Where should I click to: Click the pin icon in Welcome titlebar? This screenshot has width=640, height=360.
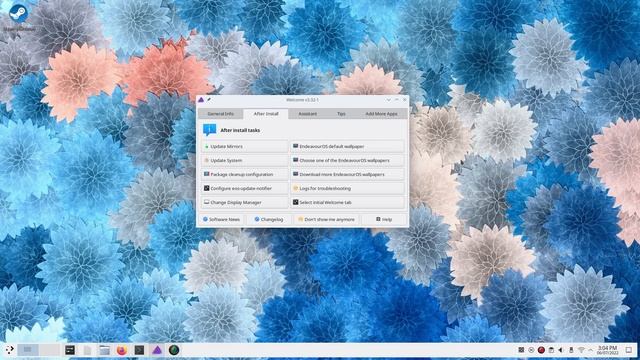coord(209,100)
